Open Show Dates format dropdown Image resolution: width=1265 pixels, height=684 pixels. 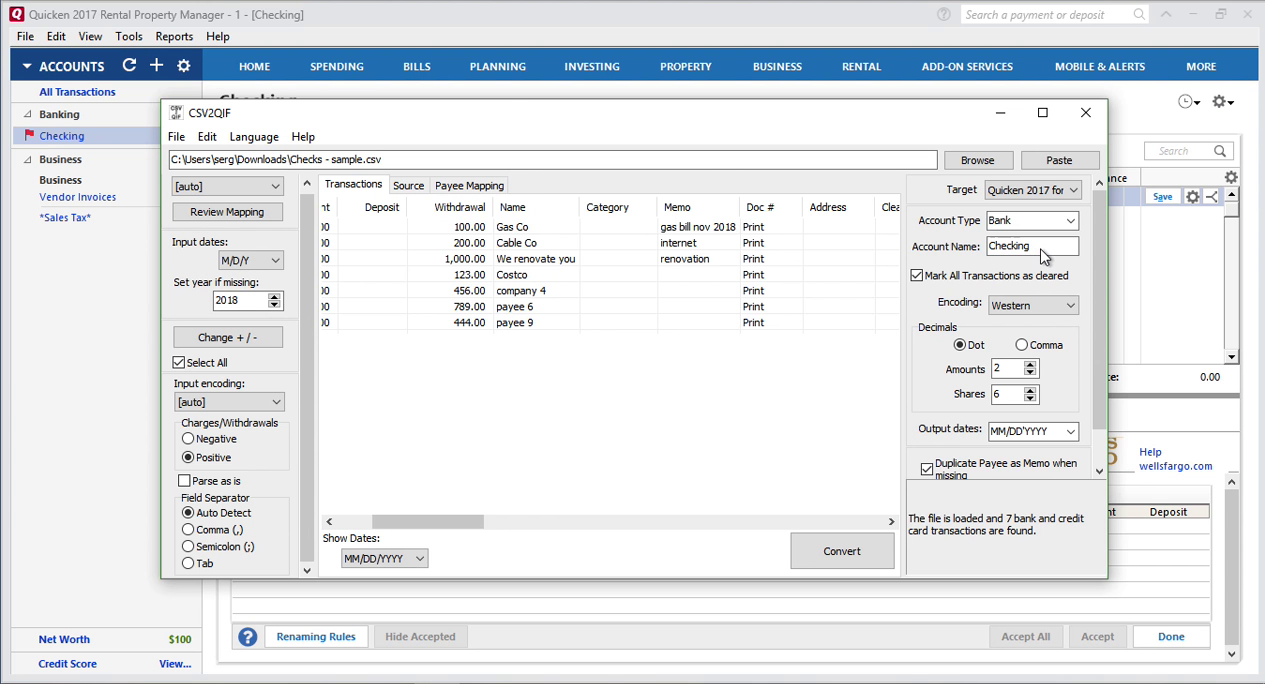coord(384,559)
